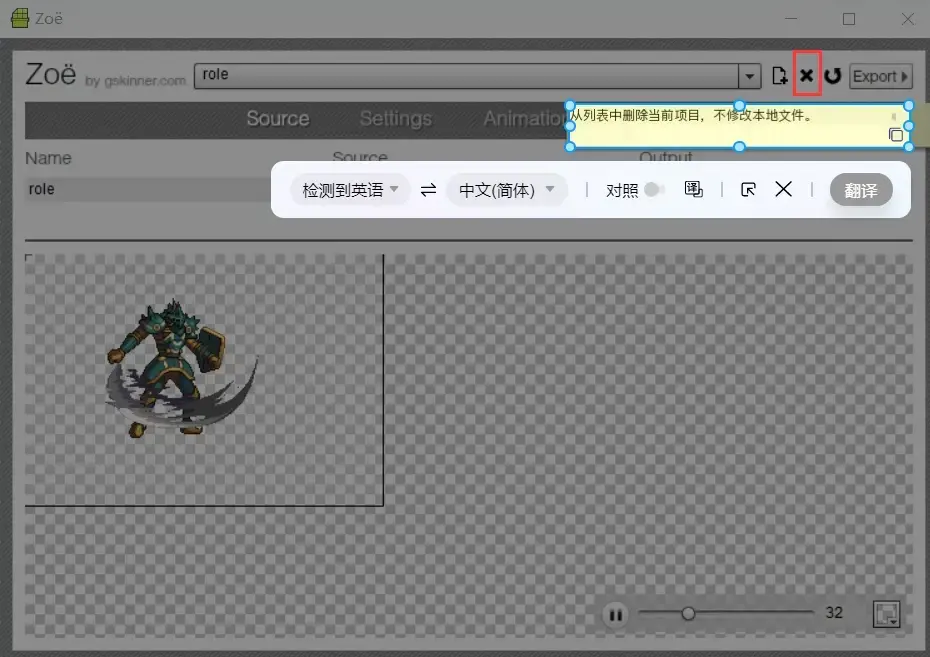Click the Name column label
Viewport: 930px width, 657px height.
click(x=48, y=158)
